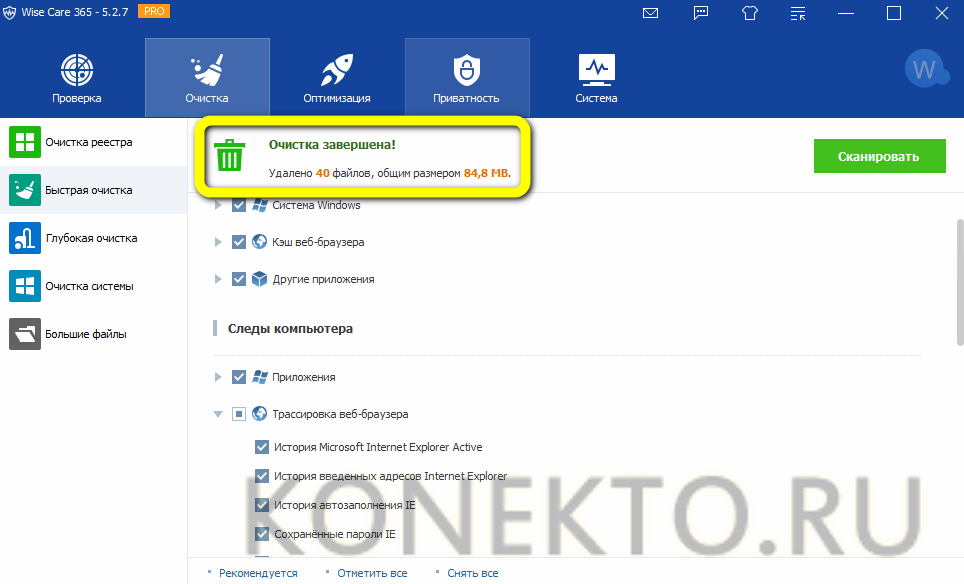
Task: Open the Оптимизация rocket icon
Action: pyautogui.click(x=336, y=70)
